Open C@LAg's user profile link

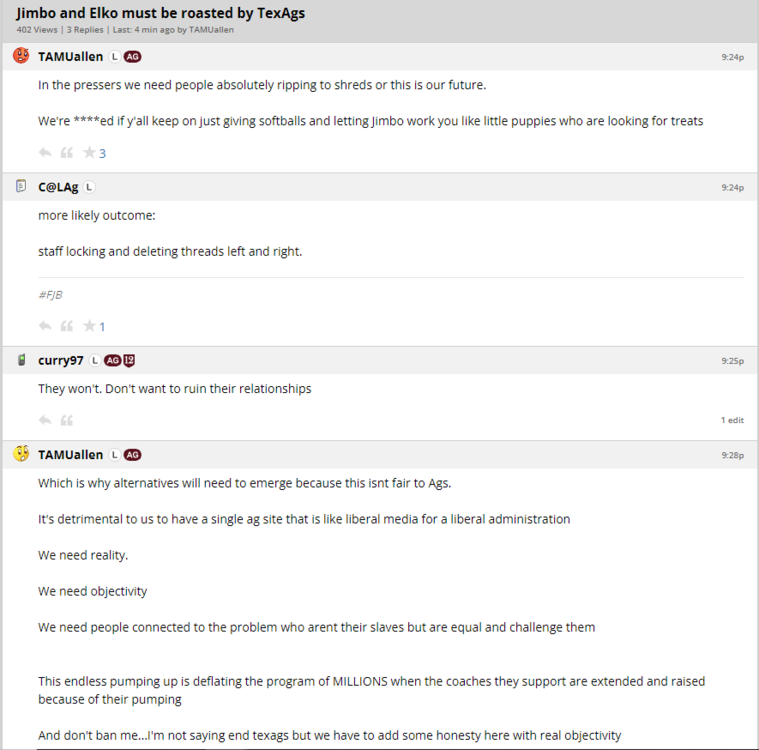(58, 187)
